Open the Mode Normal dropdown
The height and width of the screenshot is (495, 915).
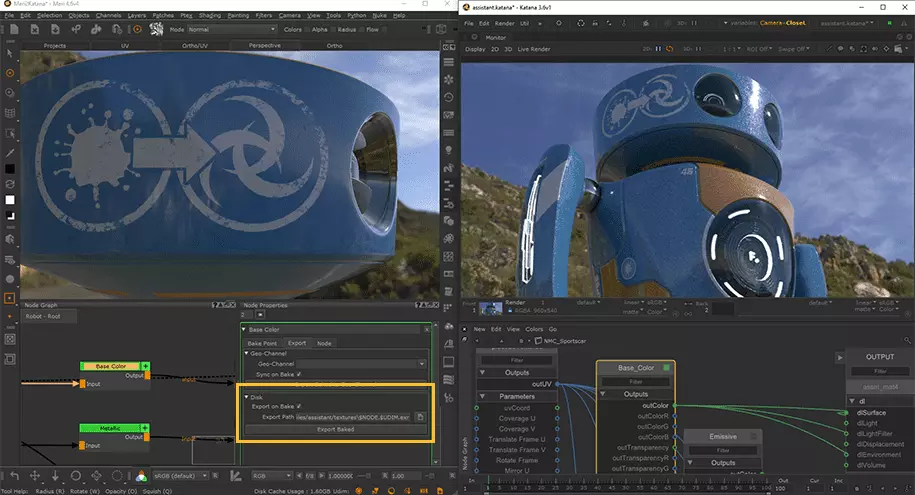[230, 30]
